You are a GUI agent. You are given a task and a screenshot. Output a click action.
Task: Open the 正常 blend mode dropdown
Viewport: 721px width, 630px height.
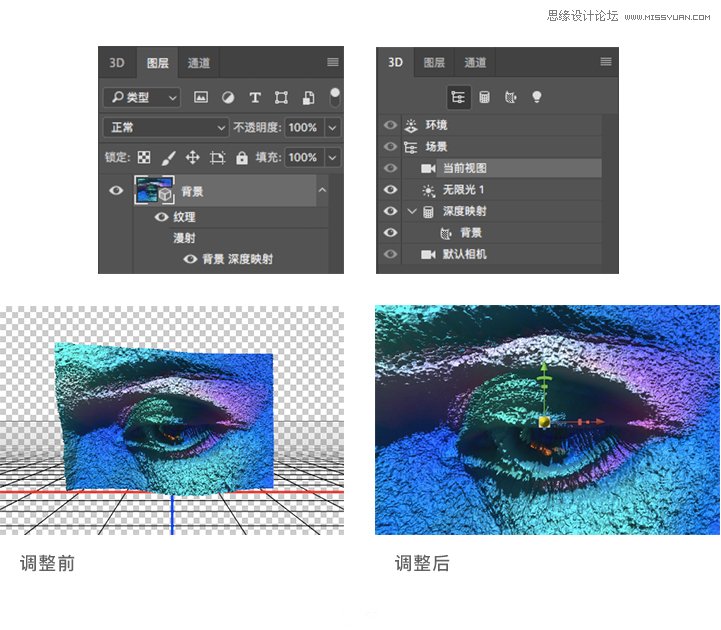point(166,128)
